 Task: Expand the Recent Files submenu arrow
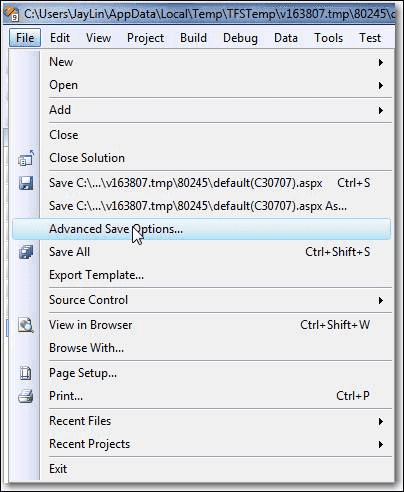pos(381,421)
